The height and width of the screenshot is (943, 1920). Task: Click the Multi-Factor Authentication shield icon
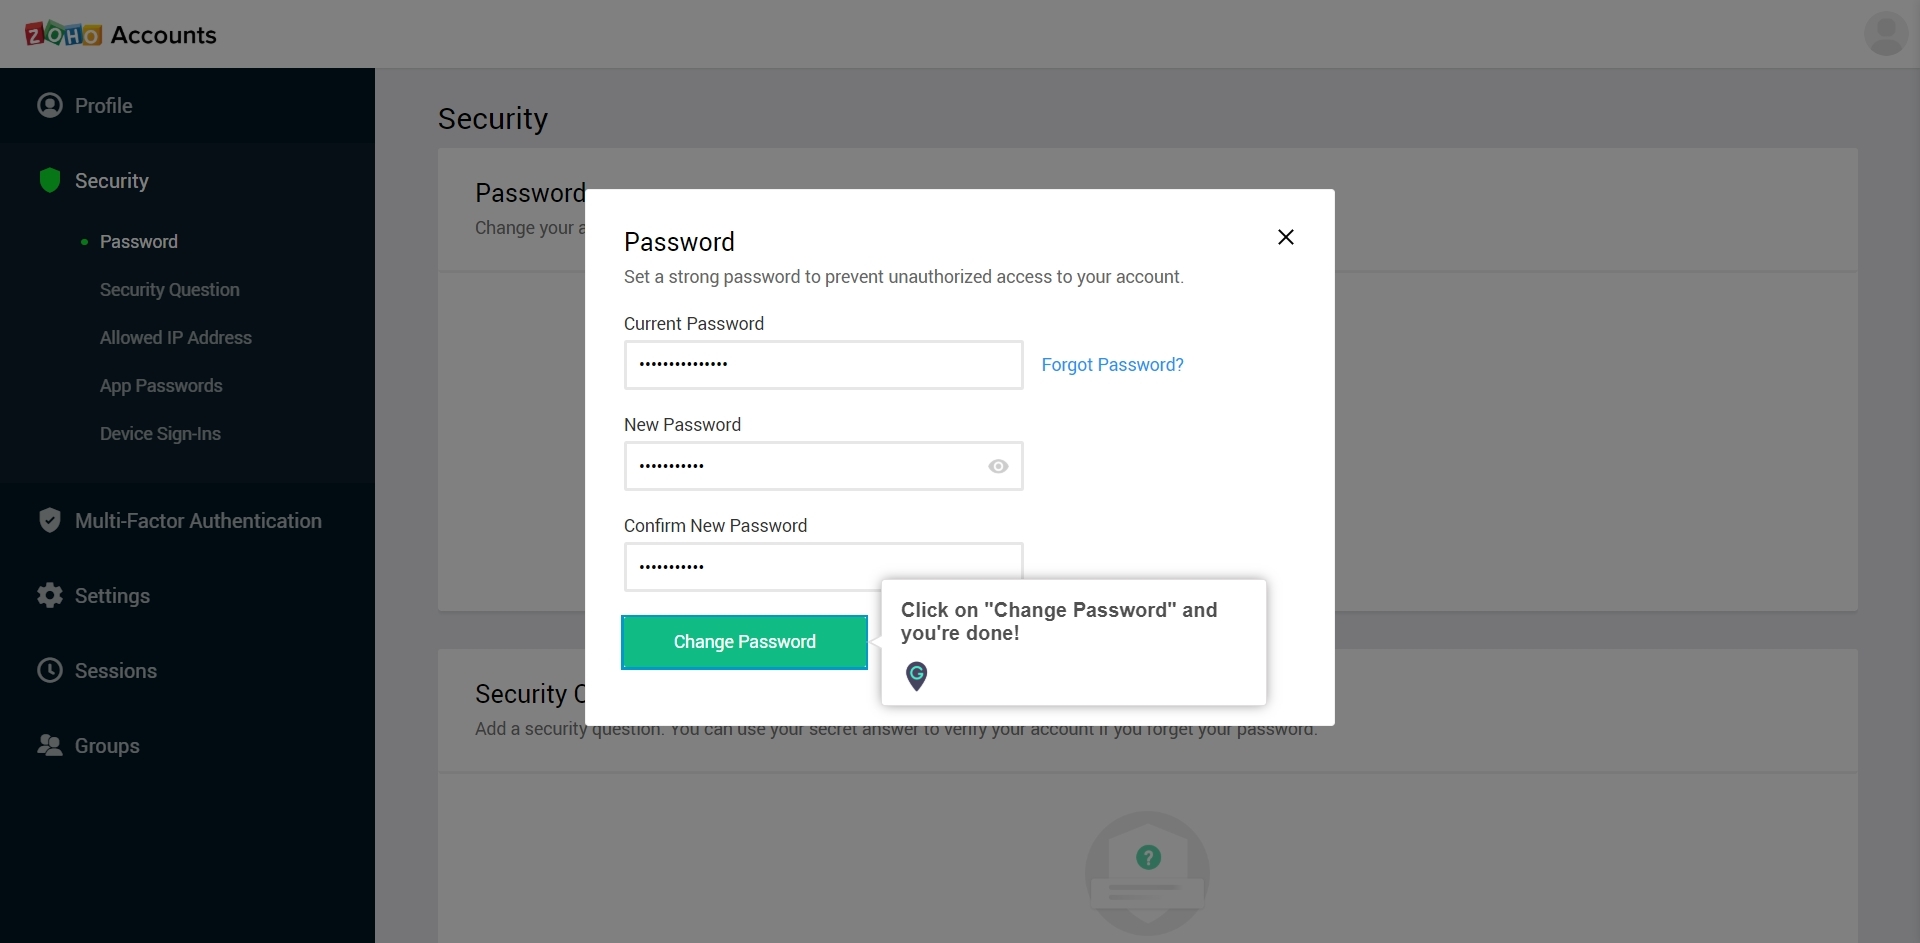pos(50,520)
